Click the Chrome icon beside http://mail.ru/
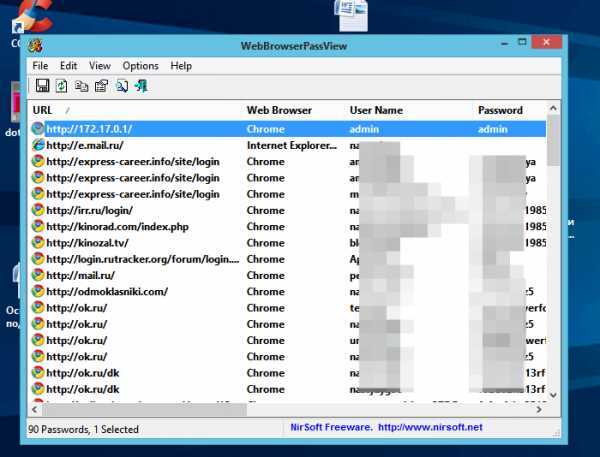Image resolution: width=600 pixels, height=457 pixels. point(38,275)
